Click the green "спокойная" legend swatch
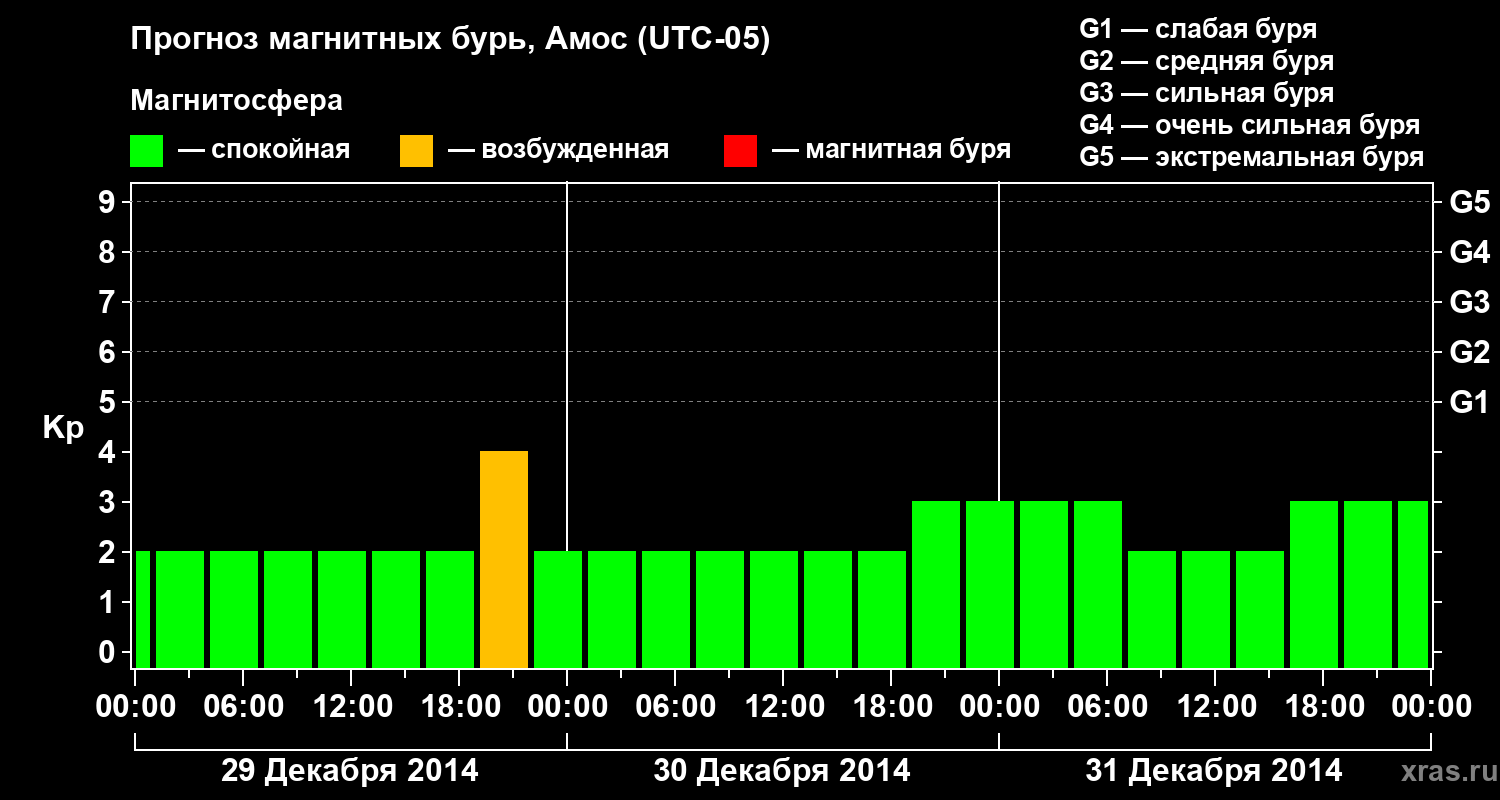Viewport: 1500px width, 800px height. [147, 151]
